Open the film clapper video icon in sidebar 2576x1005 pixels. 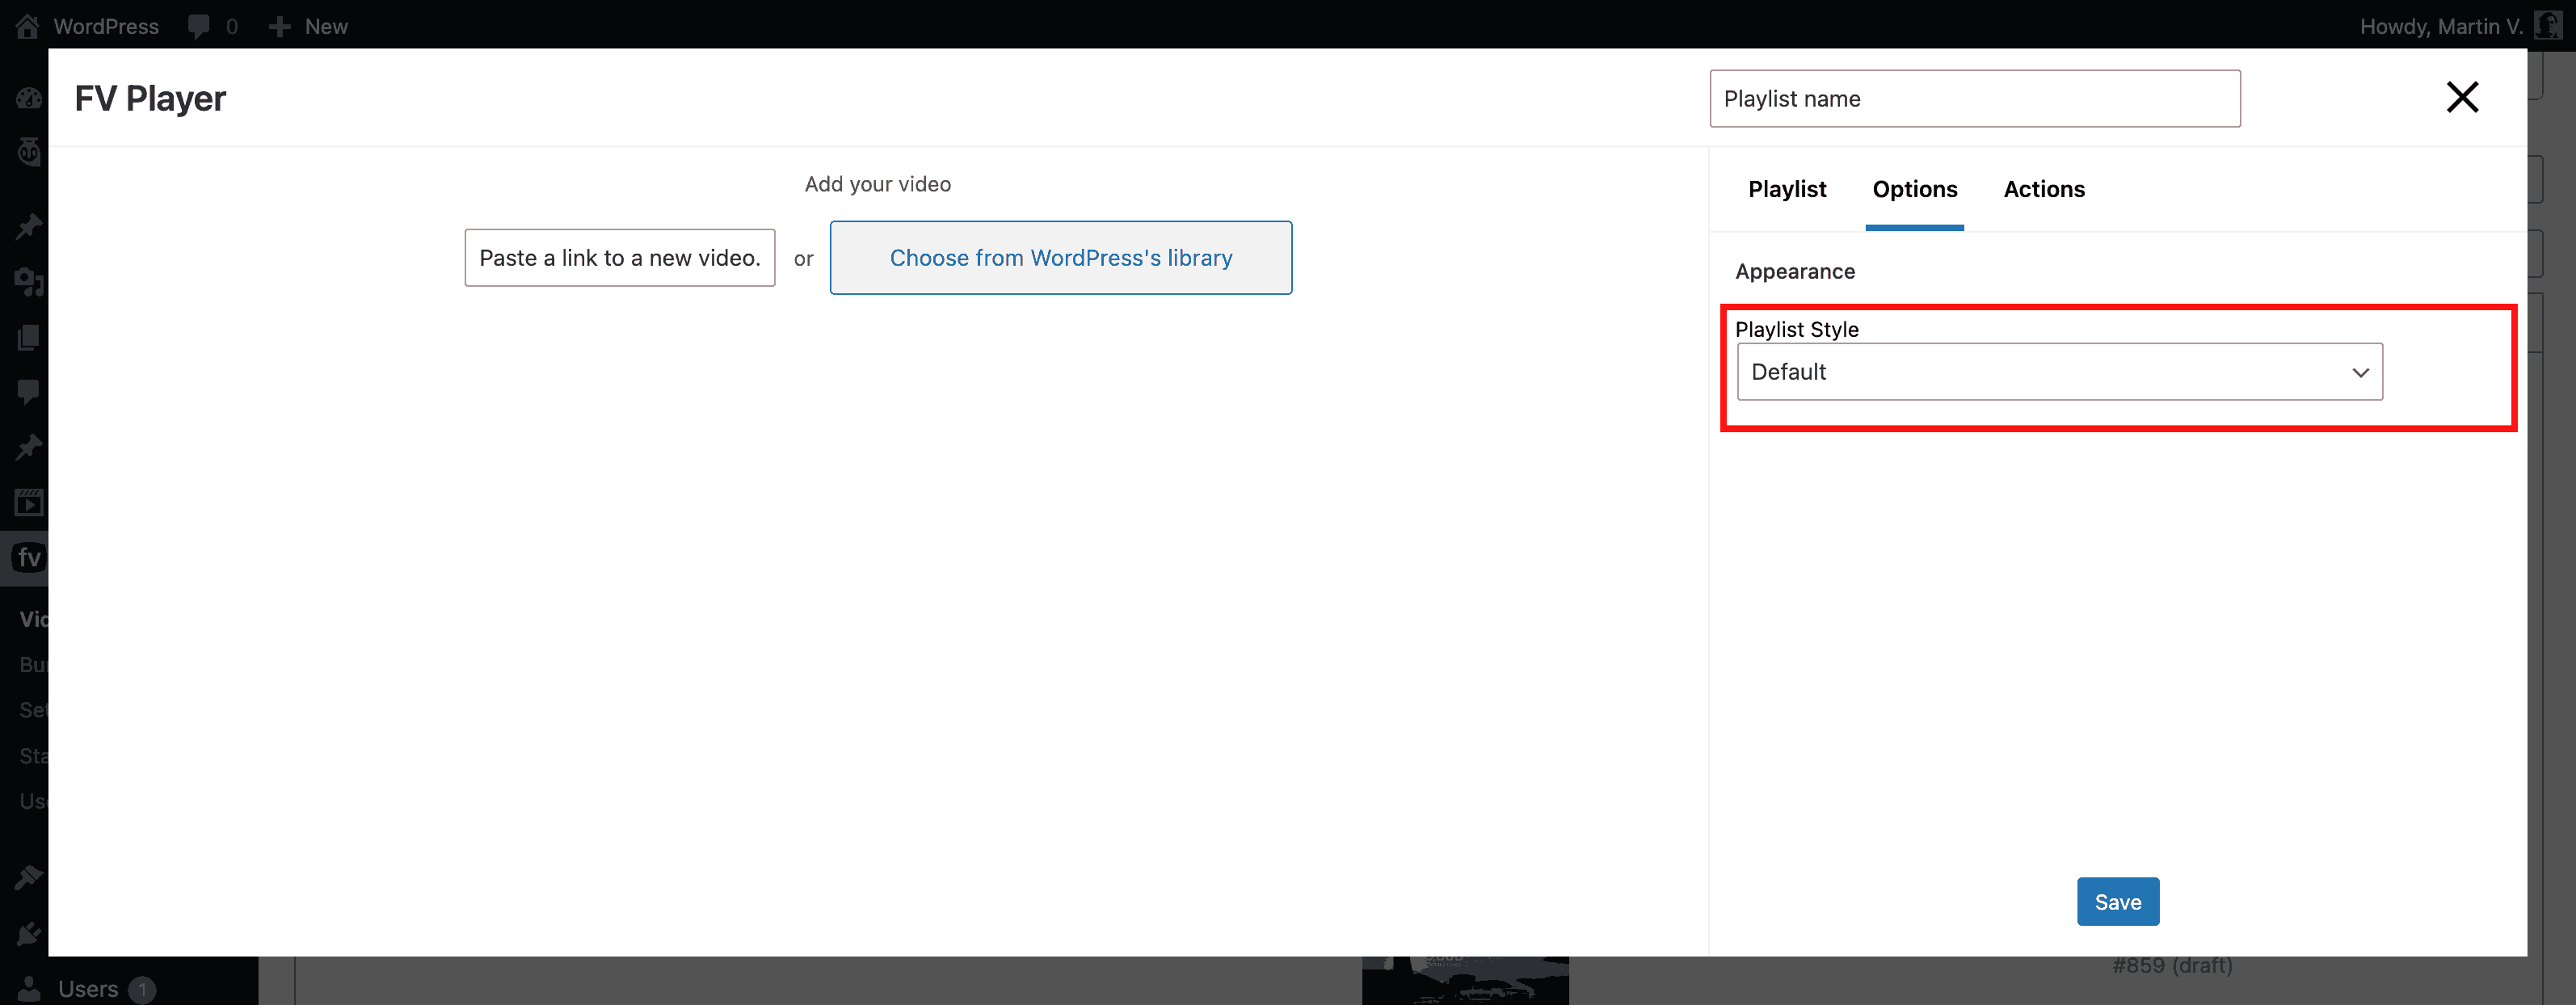pos(29,502)
